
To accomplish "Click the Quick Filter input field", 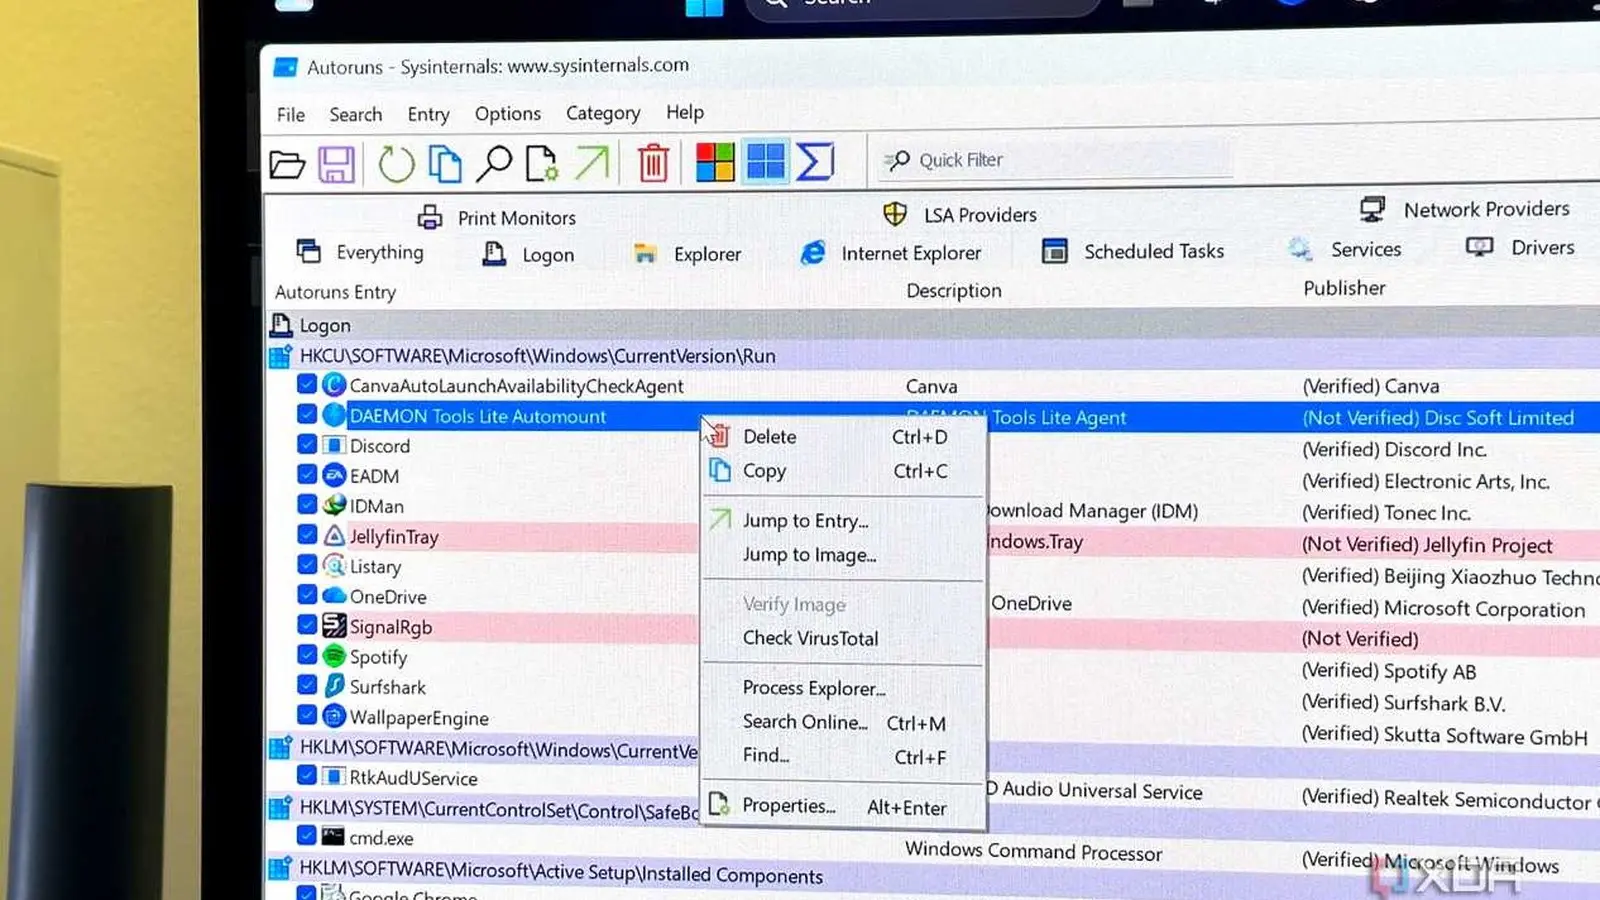I will point(1056,159).
